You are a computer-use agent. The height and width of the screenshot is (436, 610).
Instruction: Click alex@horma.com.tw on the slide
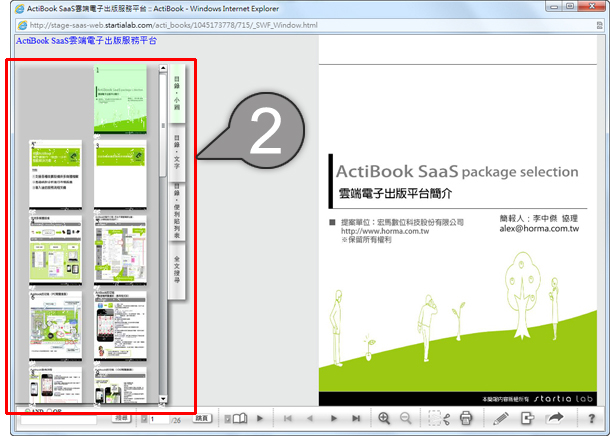[x=539, y=229]
